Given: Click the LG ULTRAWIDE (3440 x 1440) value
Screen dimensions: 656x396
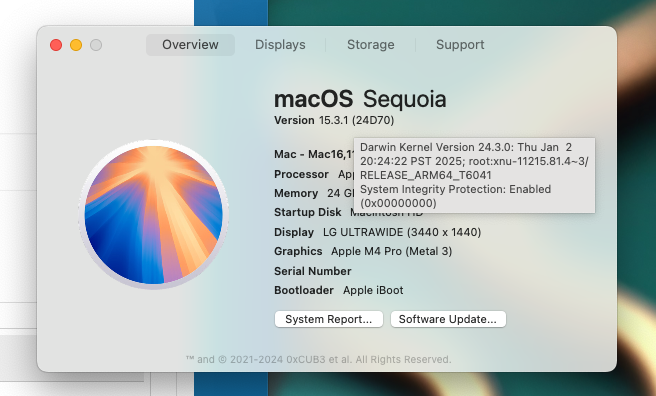Looking at the screenshot, I should pos(402,232).
